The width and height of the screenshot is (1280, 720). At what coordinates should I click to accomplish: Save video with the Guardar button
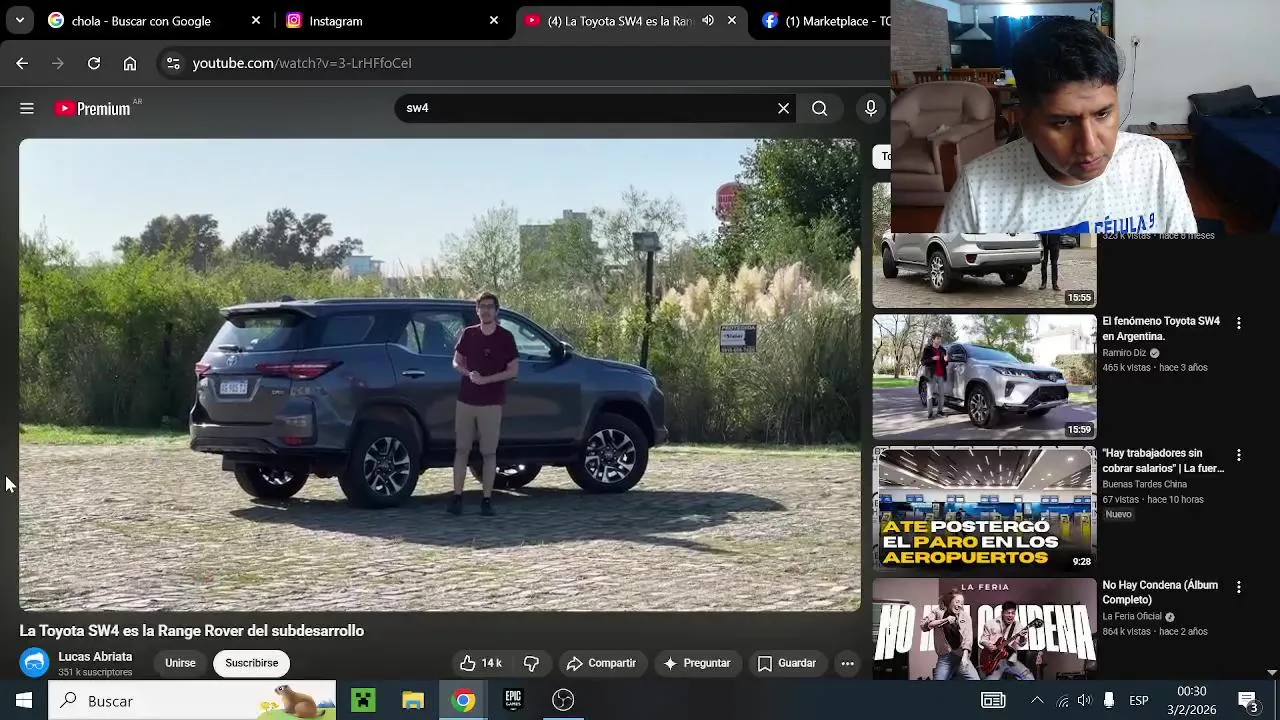(787, 663)
